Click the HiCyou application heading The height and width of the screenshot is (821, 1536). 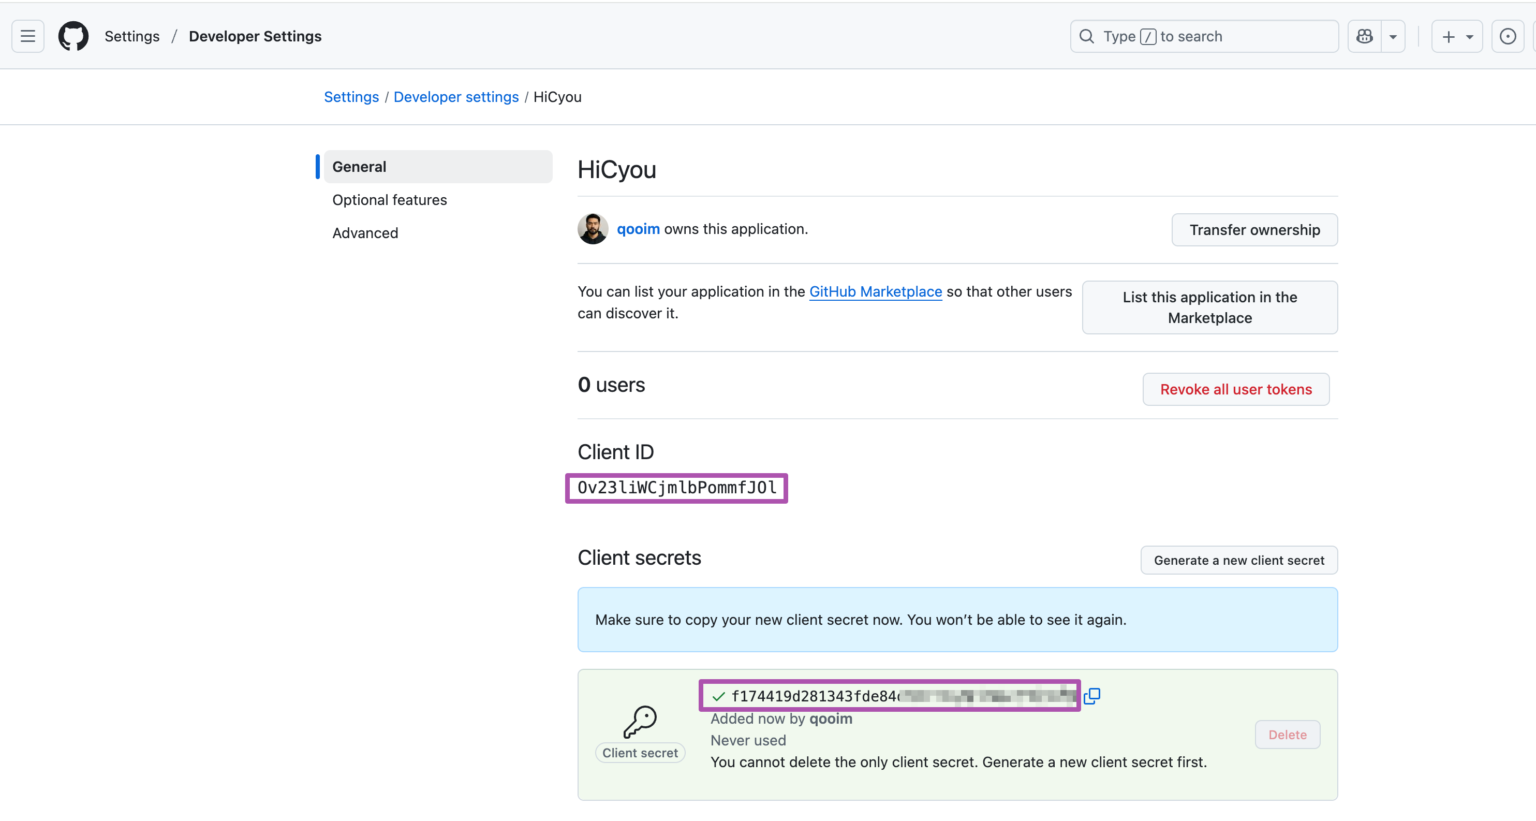tap(617, 170)
